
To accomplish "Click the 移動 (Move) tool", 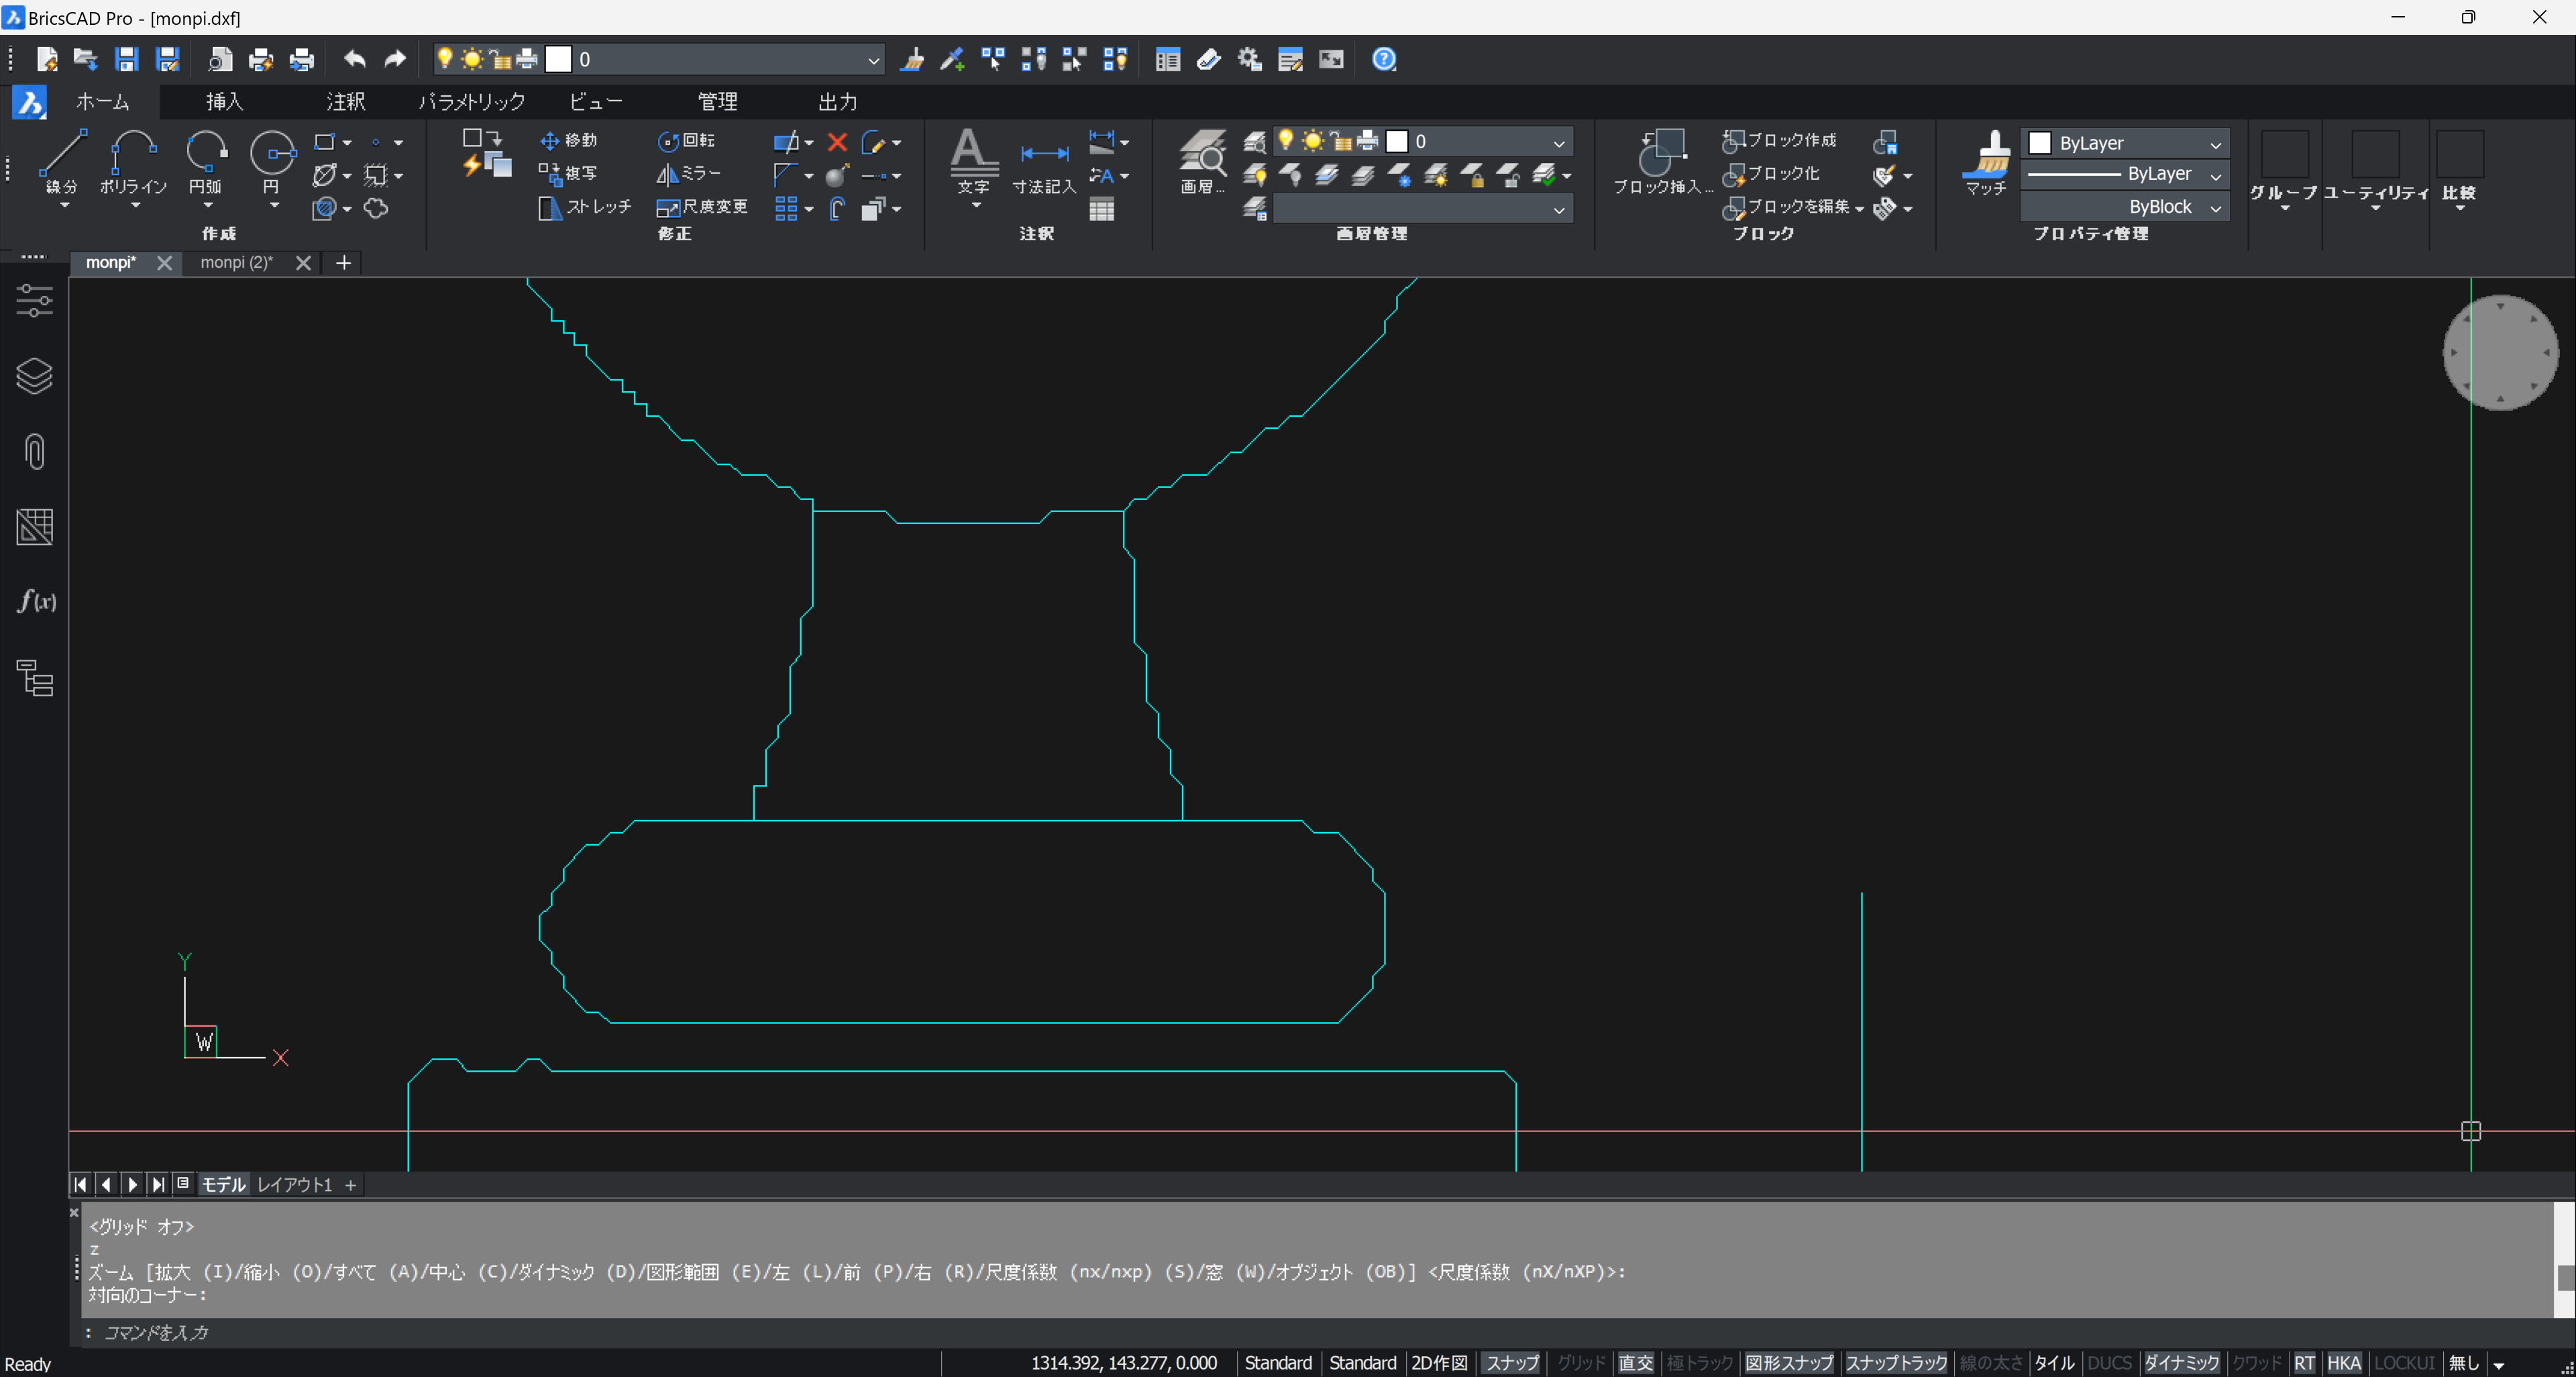I will click(568, 141).
